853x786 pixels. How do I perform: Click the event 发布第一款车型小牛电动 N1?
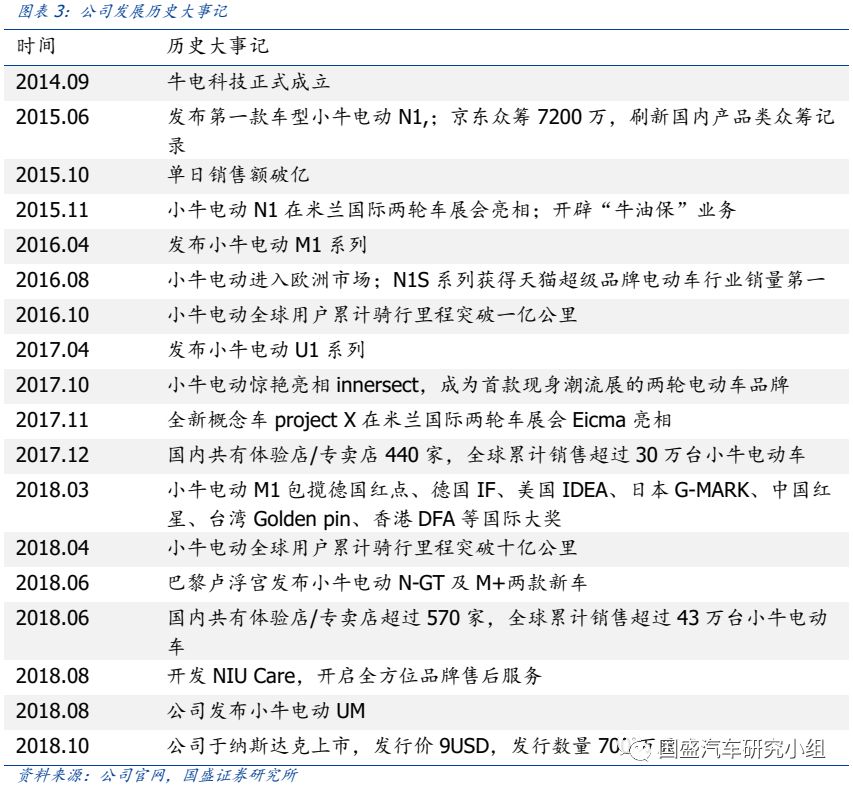[x=500, y=131]
